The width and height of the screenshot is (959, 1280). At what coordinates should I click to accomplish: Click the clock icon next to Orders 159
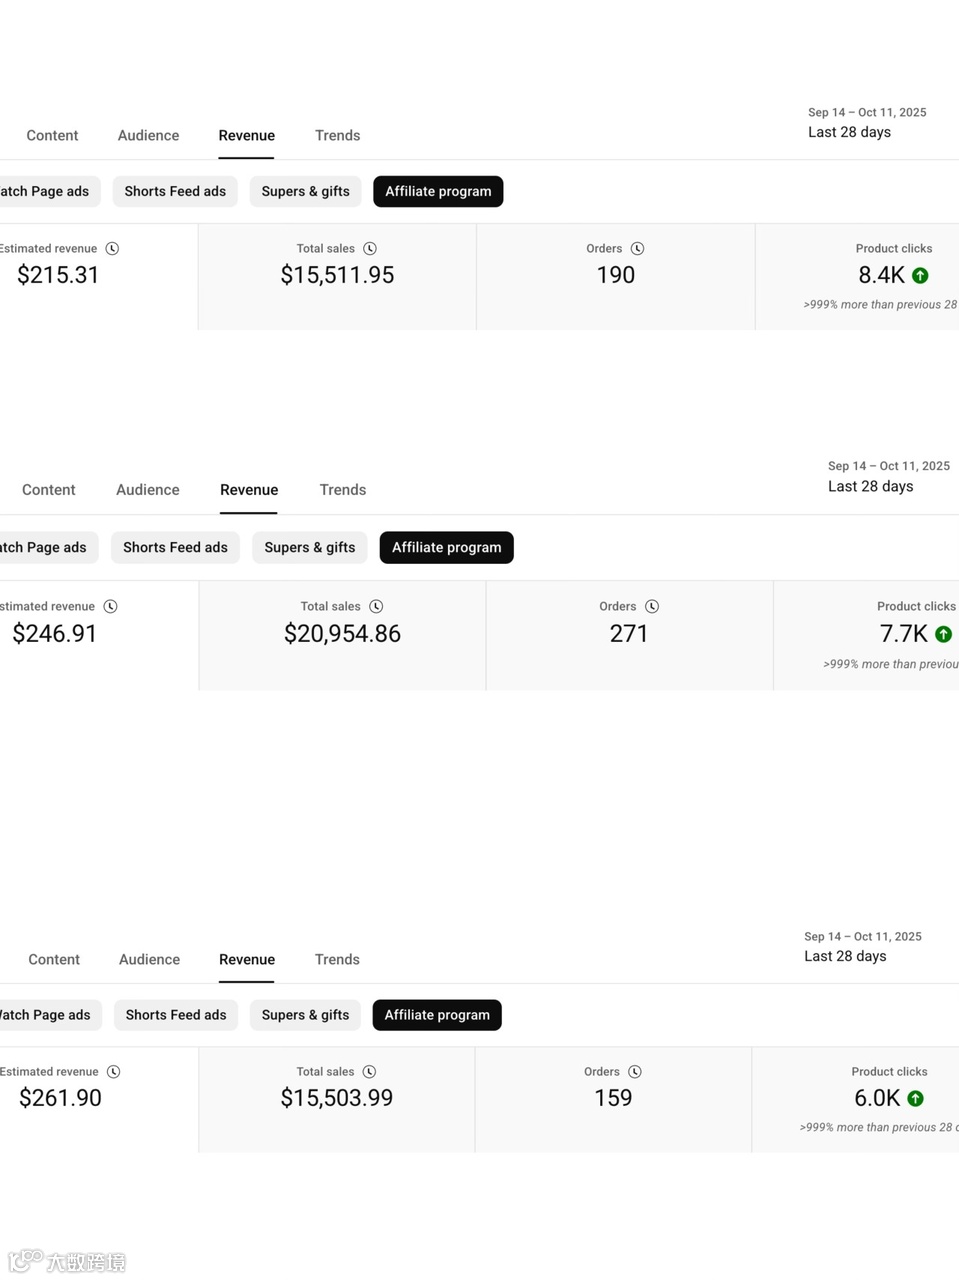(635, 1072)
